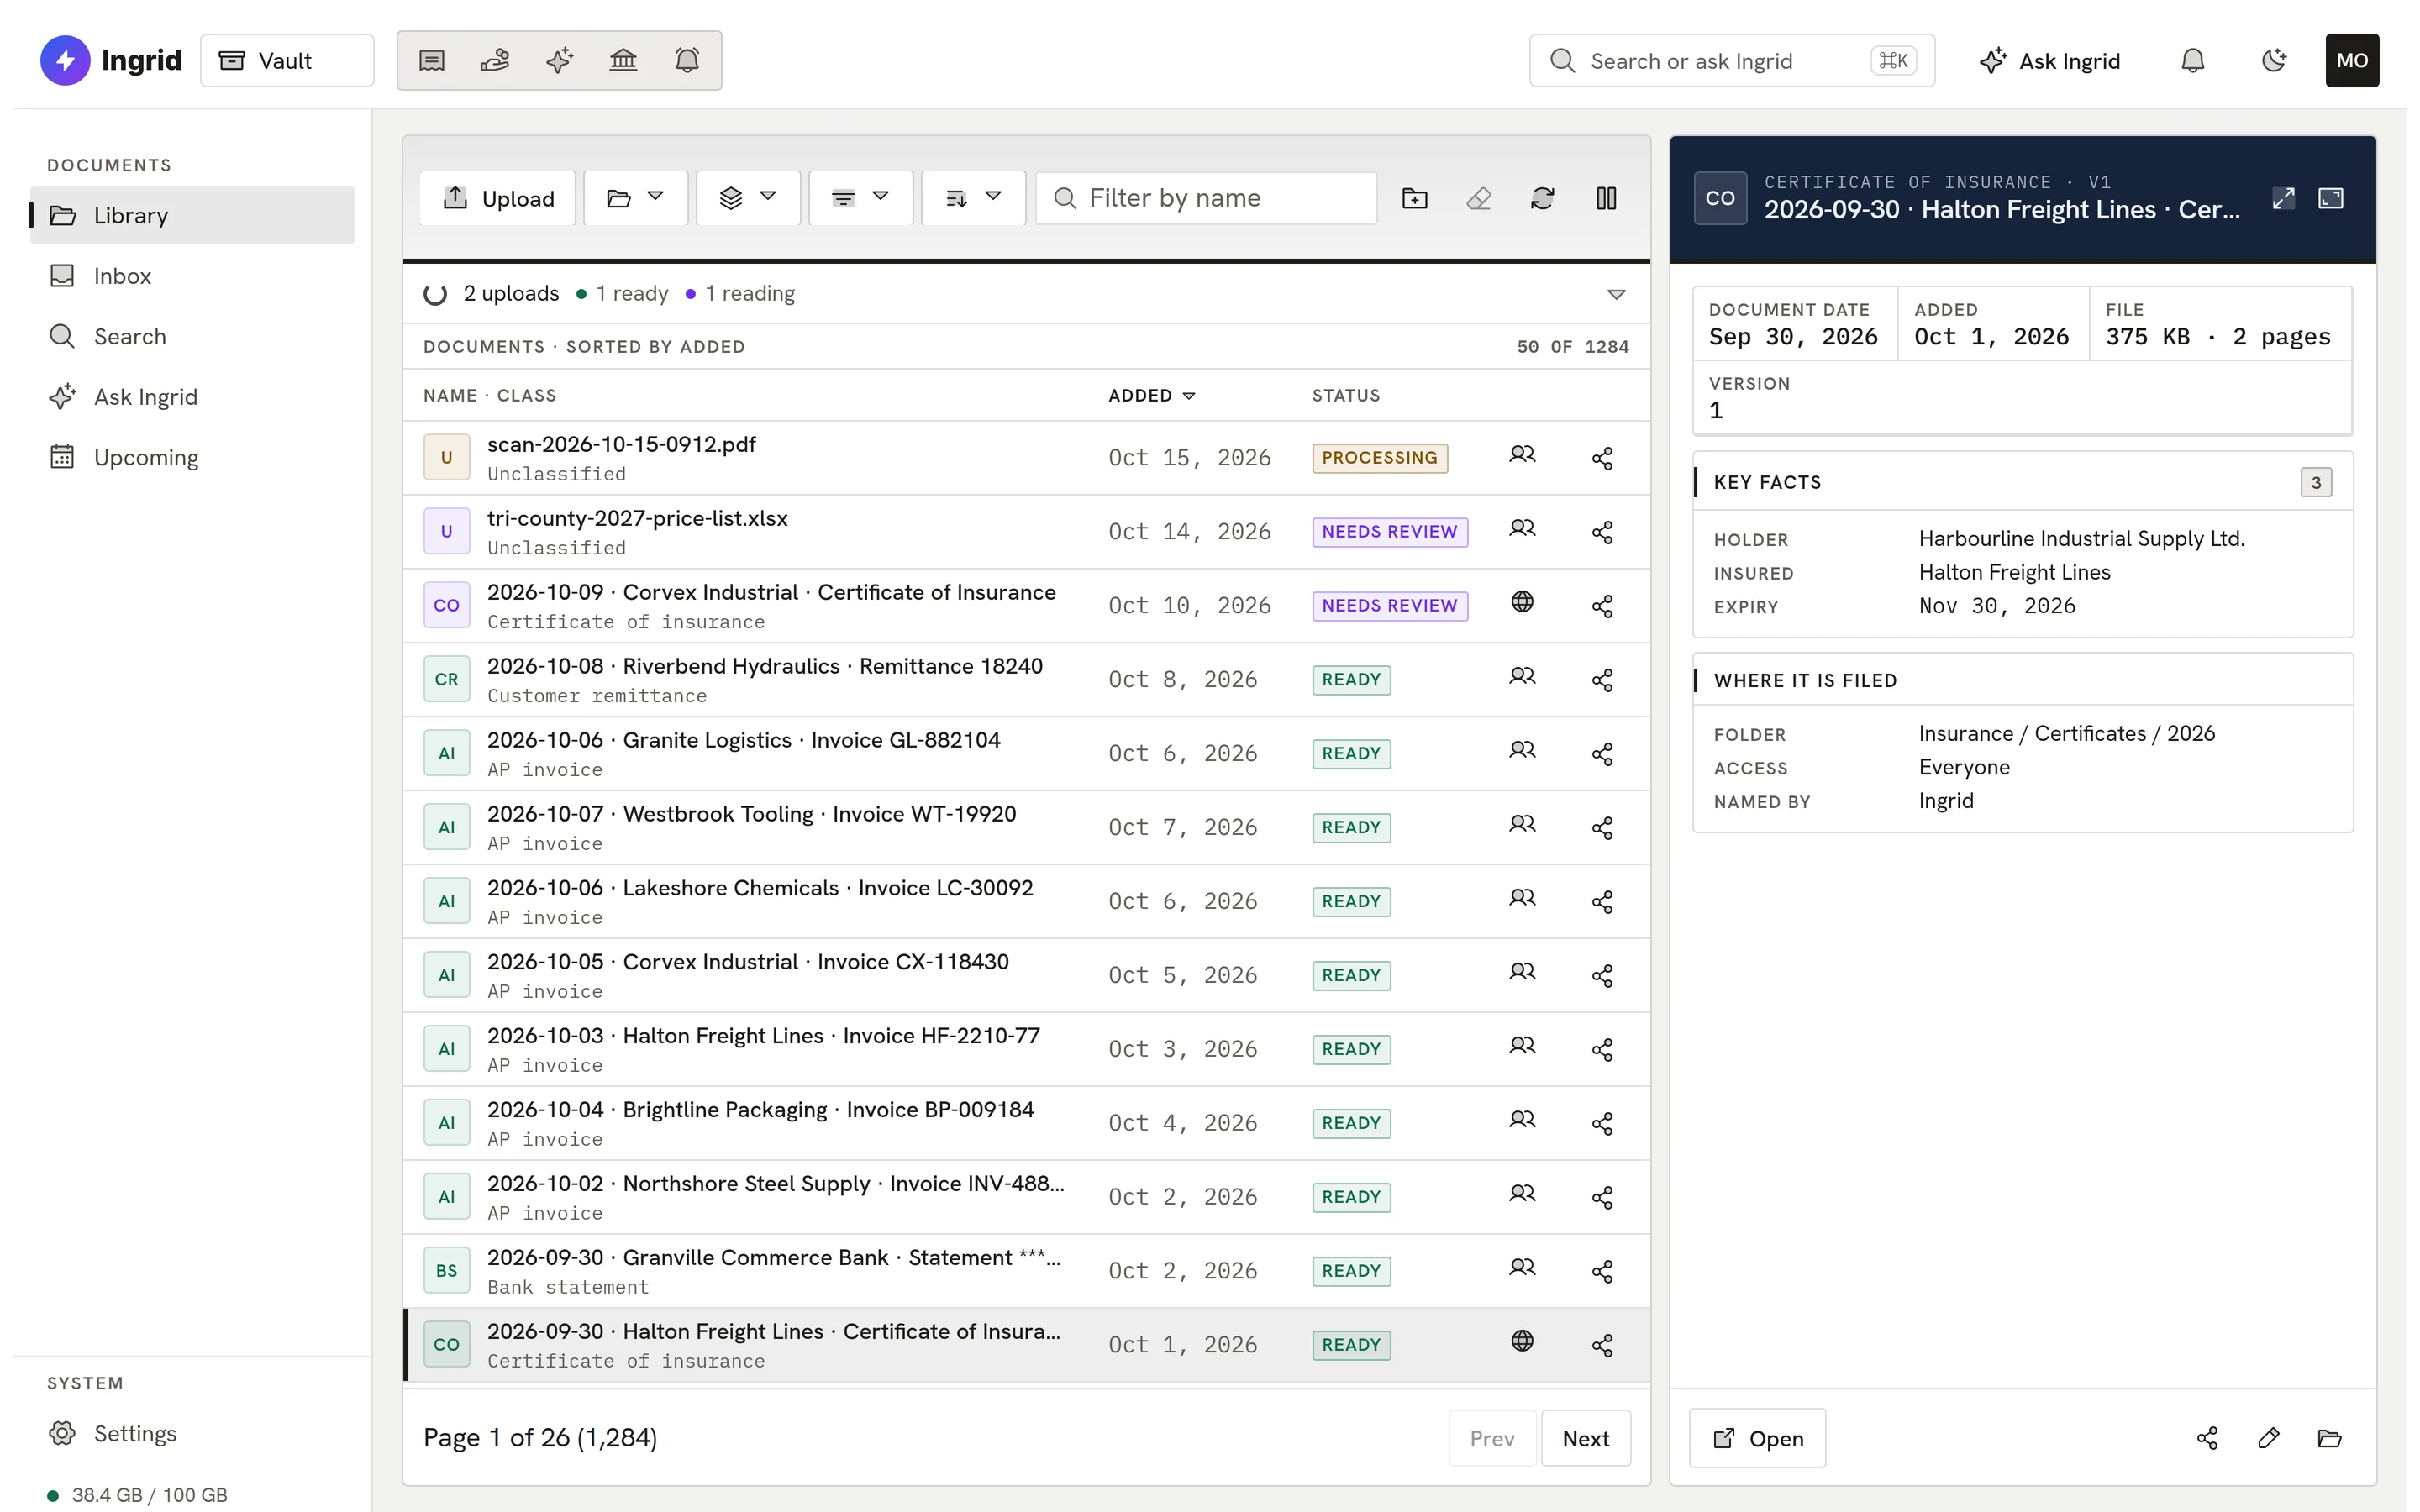
Task: Open the inbox icon in top toolbar
Action: pyautogui.click(x=431, y=61)
